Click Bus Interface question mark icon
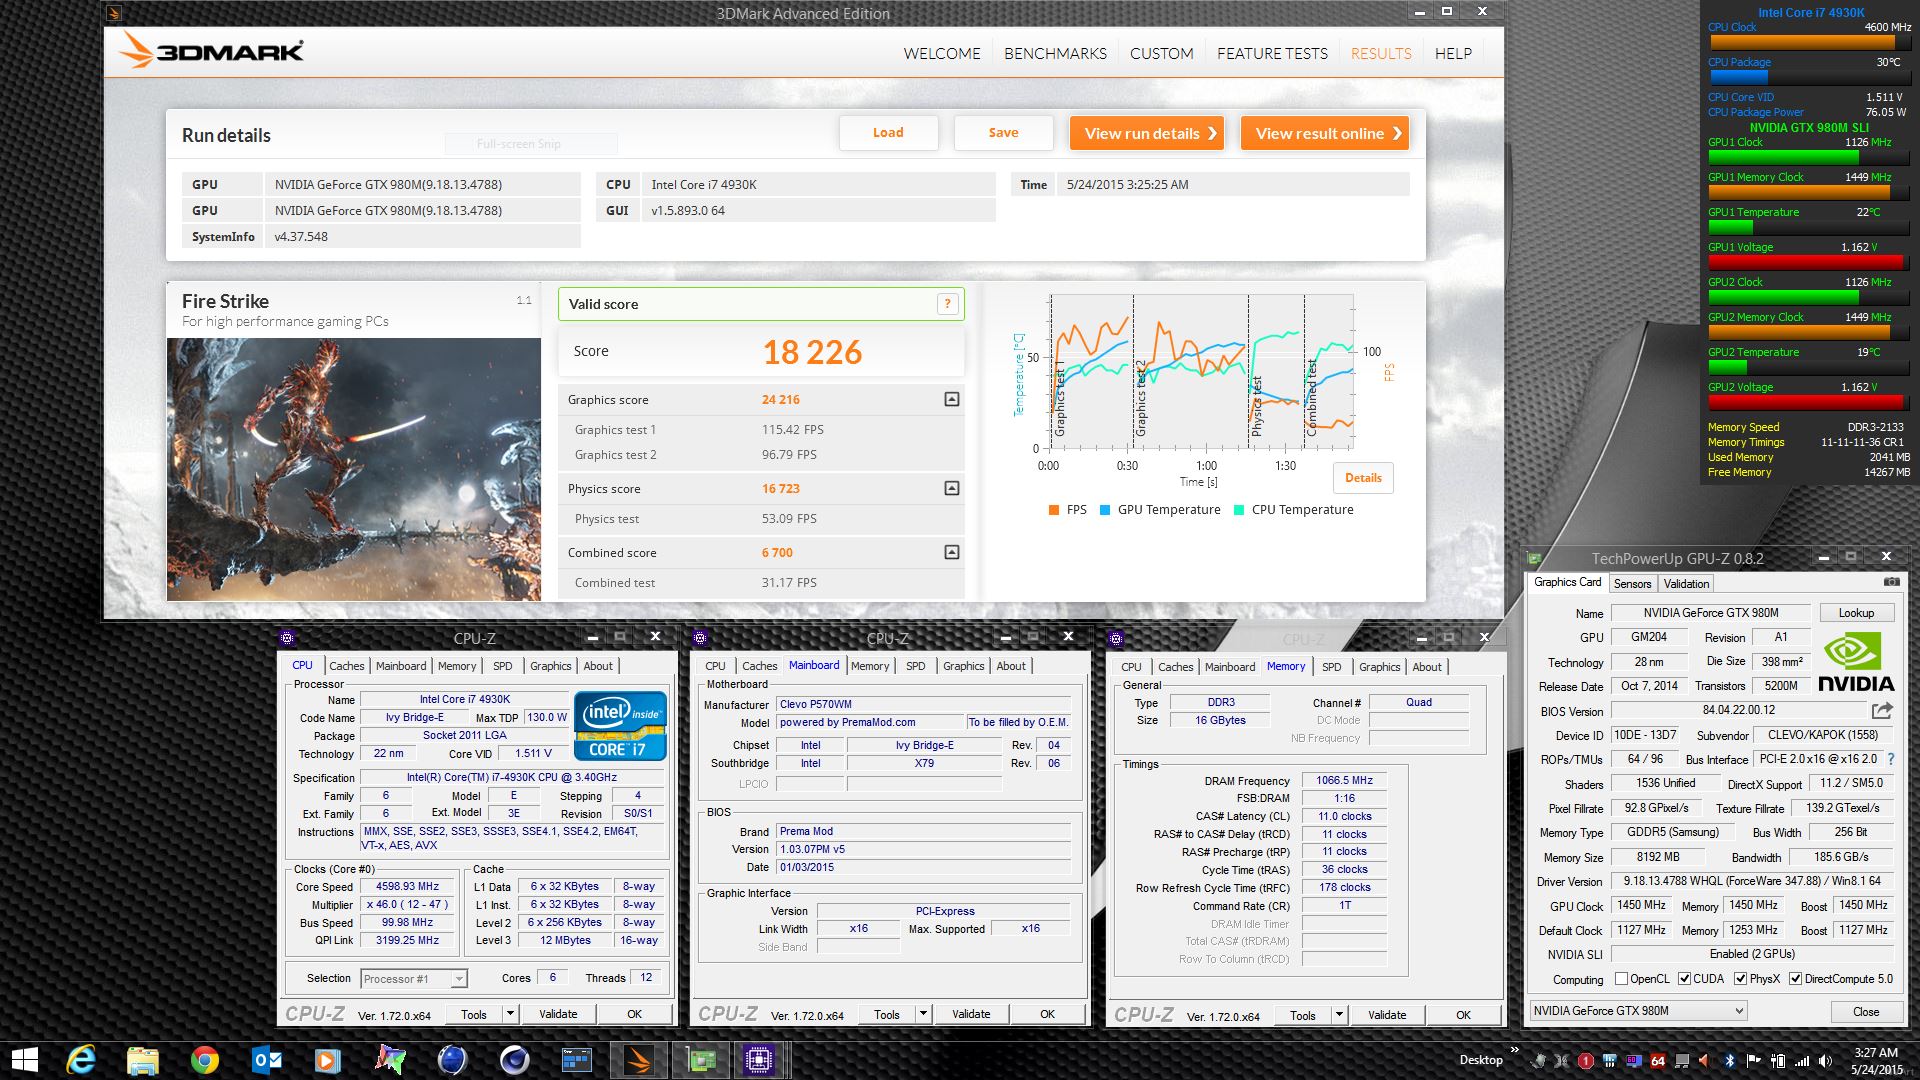 pos(1891,759)
